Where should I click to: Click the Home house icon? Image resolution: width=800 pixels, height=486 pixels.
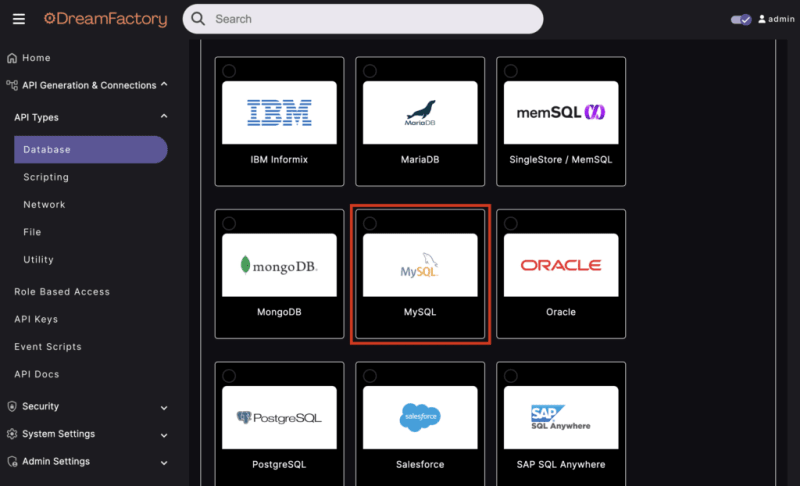(12, 58)
